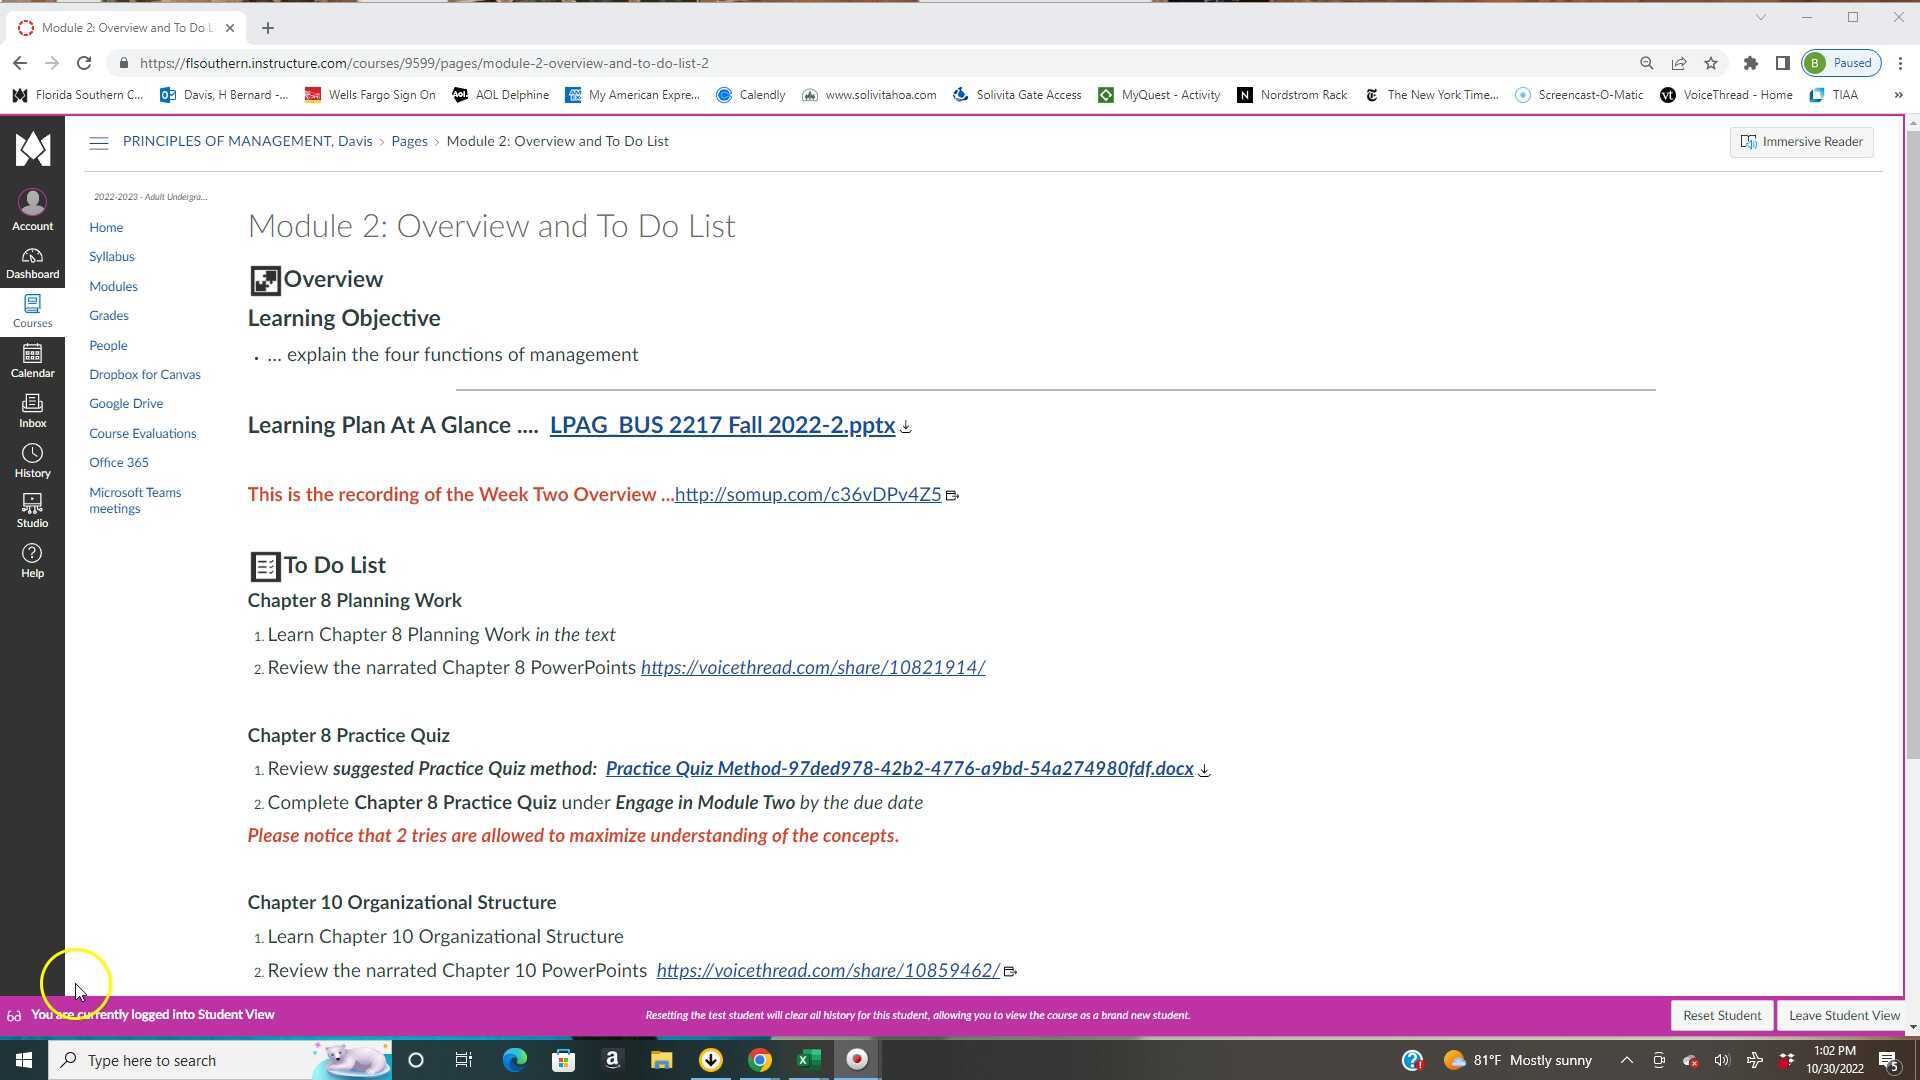Click the Leave Student View button
This screenshot has height=1080, width=1920.
click(1843, 1015)
